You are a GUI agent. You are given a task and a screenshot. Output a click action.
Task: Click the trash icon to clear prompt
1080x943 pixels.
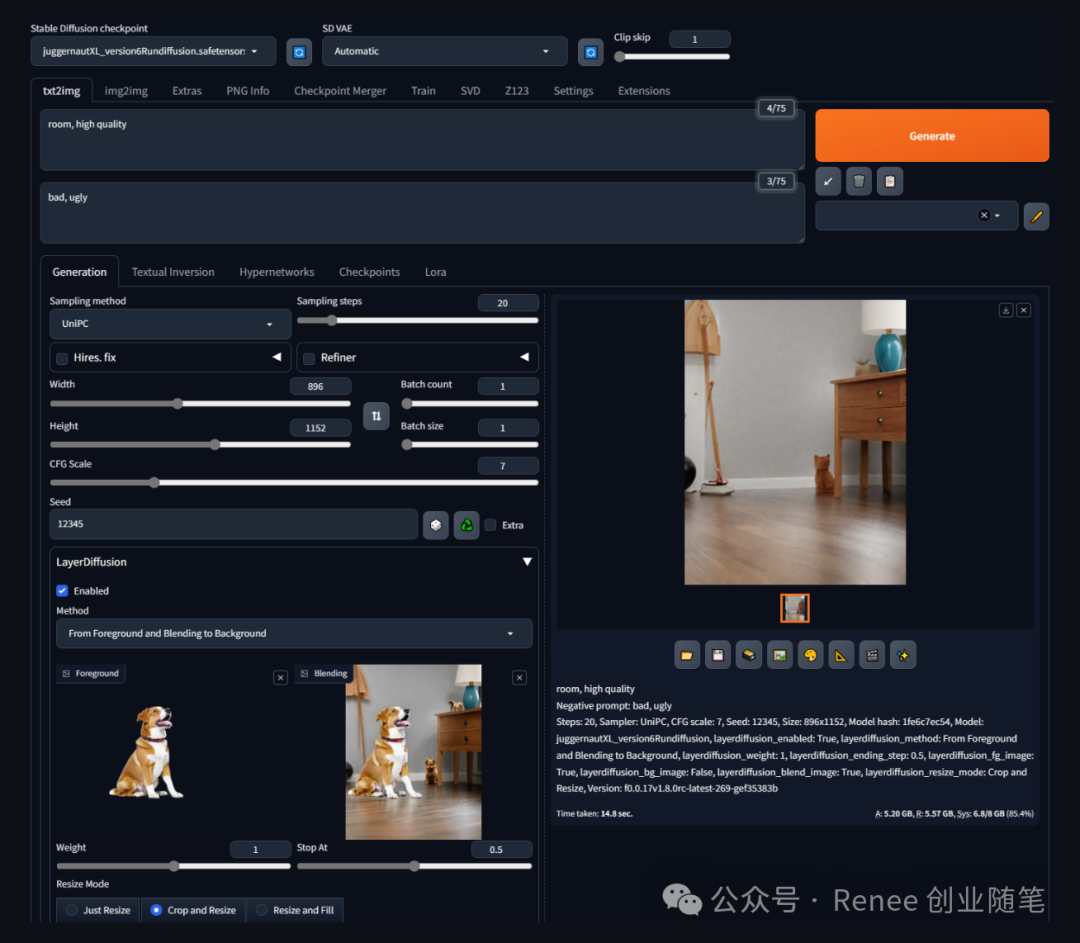click(x=859, y=181)
